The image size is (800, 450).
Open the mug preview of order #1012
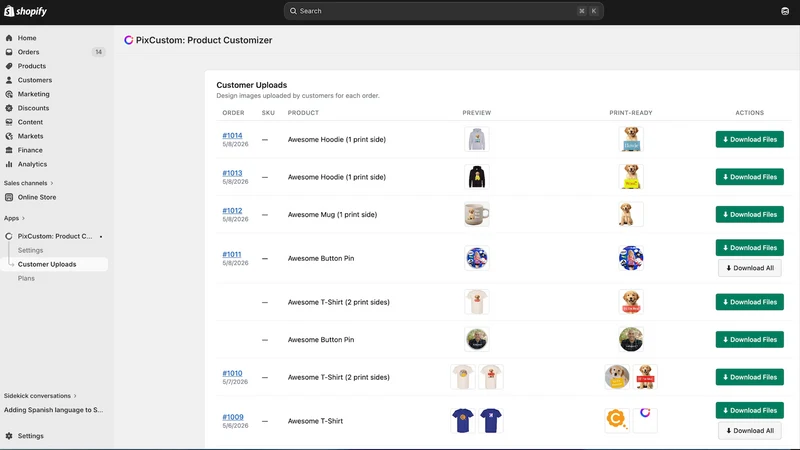pos(477,214)
